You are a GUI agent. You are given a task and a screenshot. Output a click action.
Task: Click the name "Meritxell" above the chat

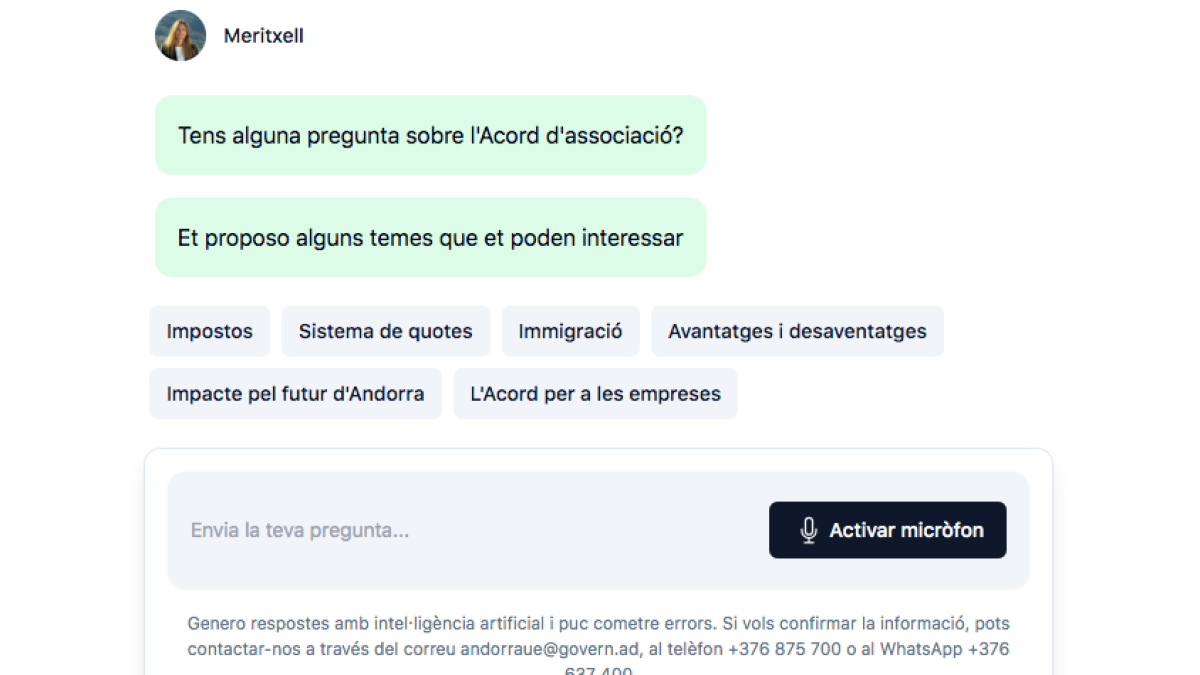(263, 35)
